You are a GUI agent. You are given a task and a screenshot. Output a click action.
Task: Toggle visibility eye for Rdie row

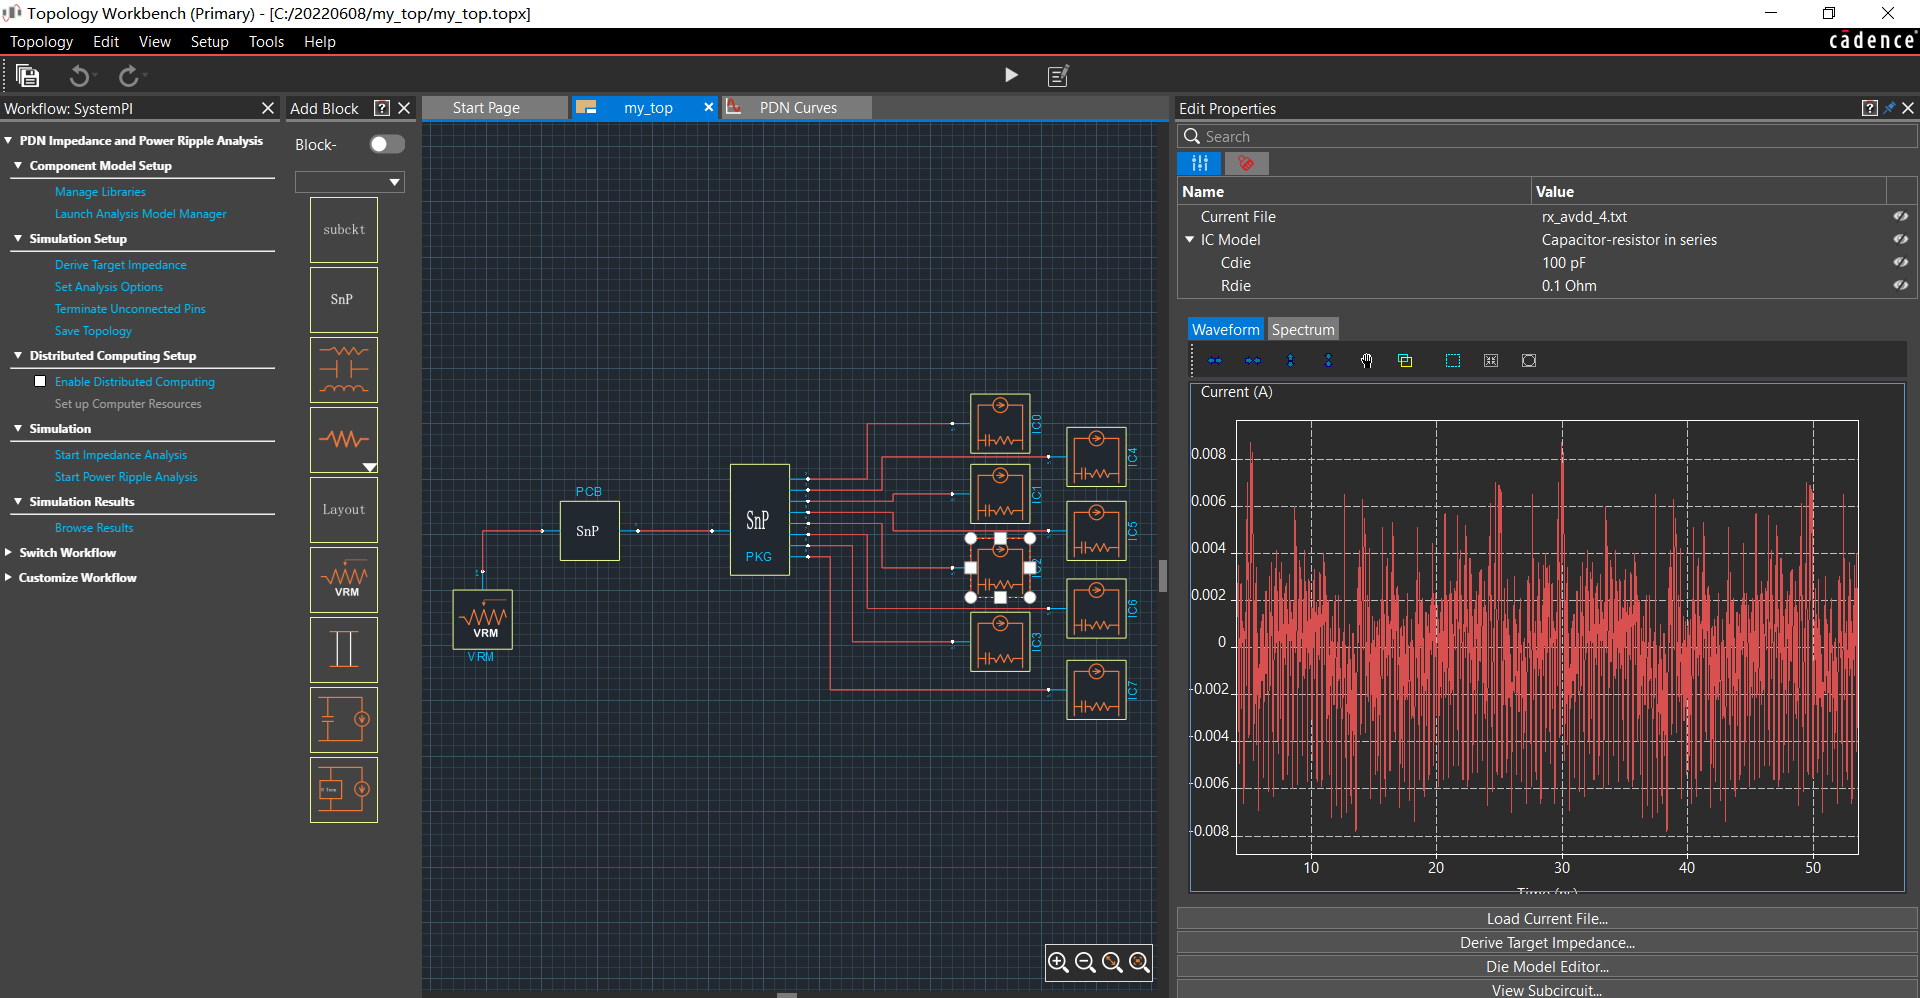(1900, 285)
